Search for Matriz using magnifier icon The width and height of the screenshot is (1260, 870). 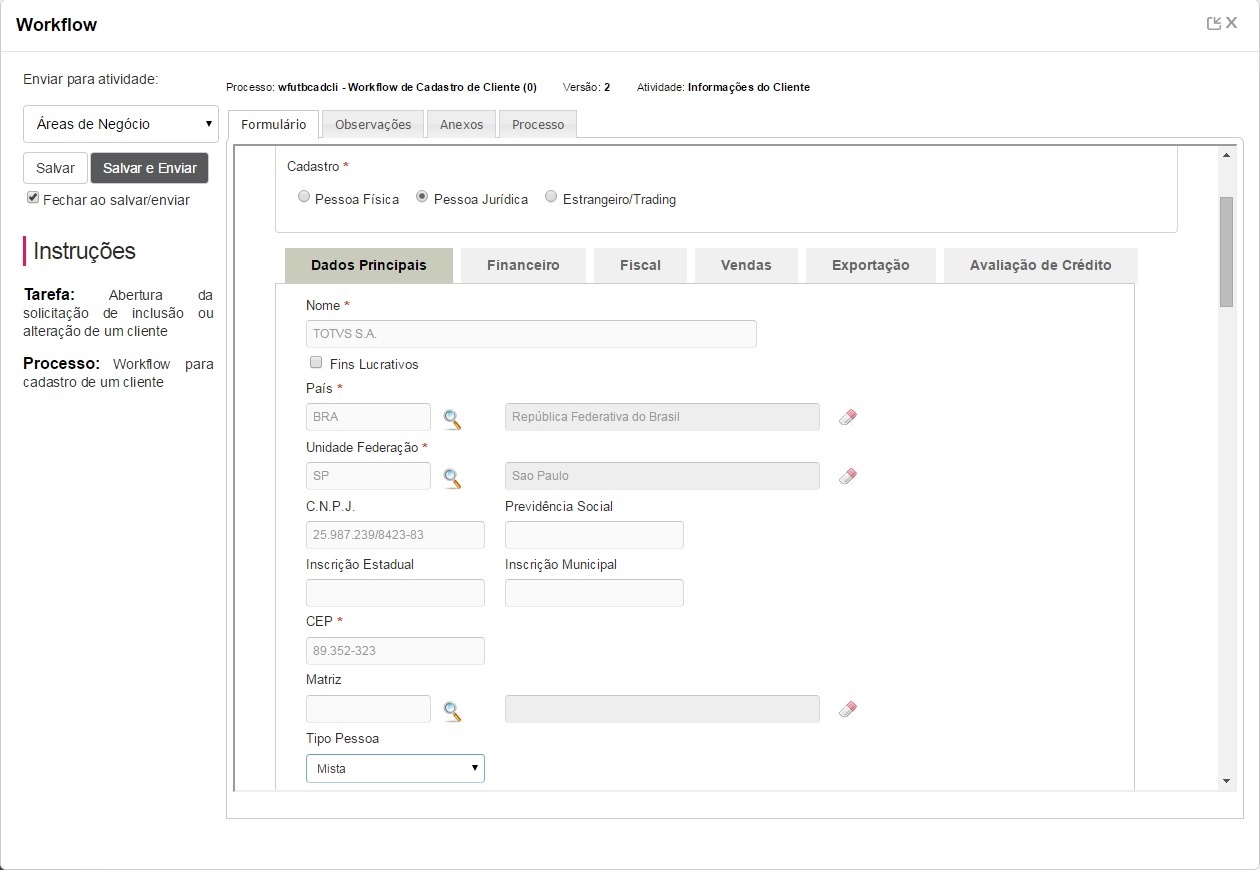pos(452,711)
